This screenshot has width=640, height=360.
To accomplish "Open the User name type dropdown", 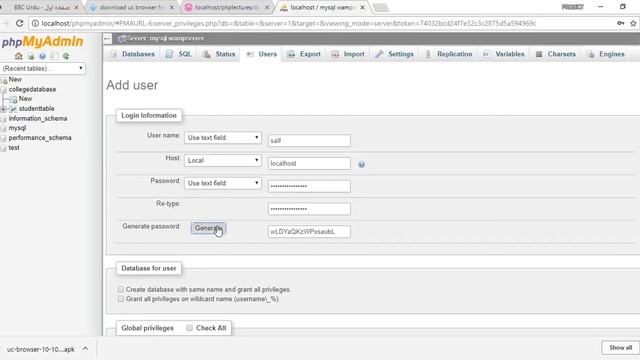I will click(222, 138).
